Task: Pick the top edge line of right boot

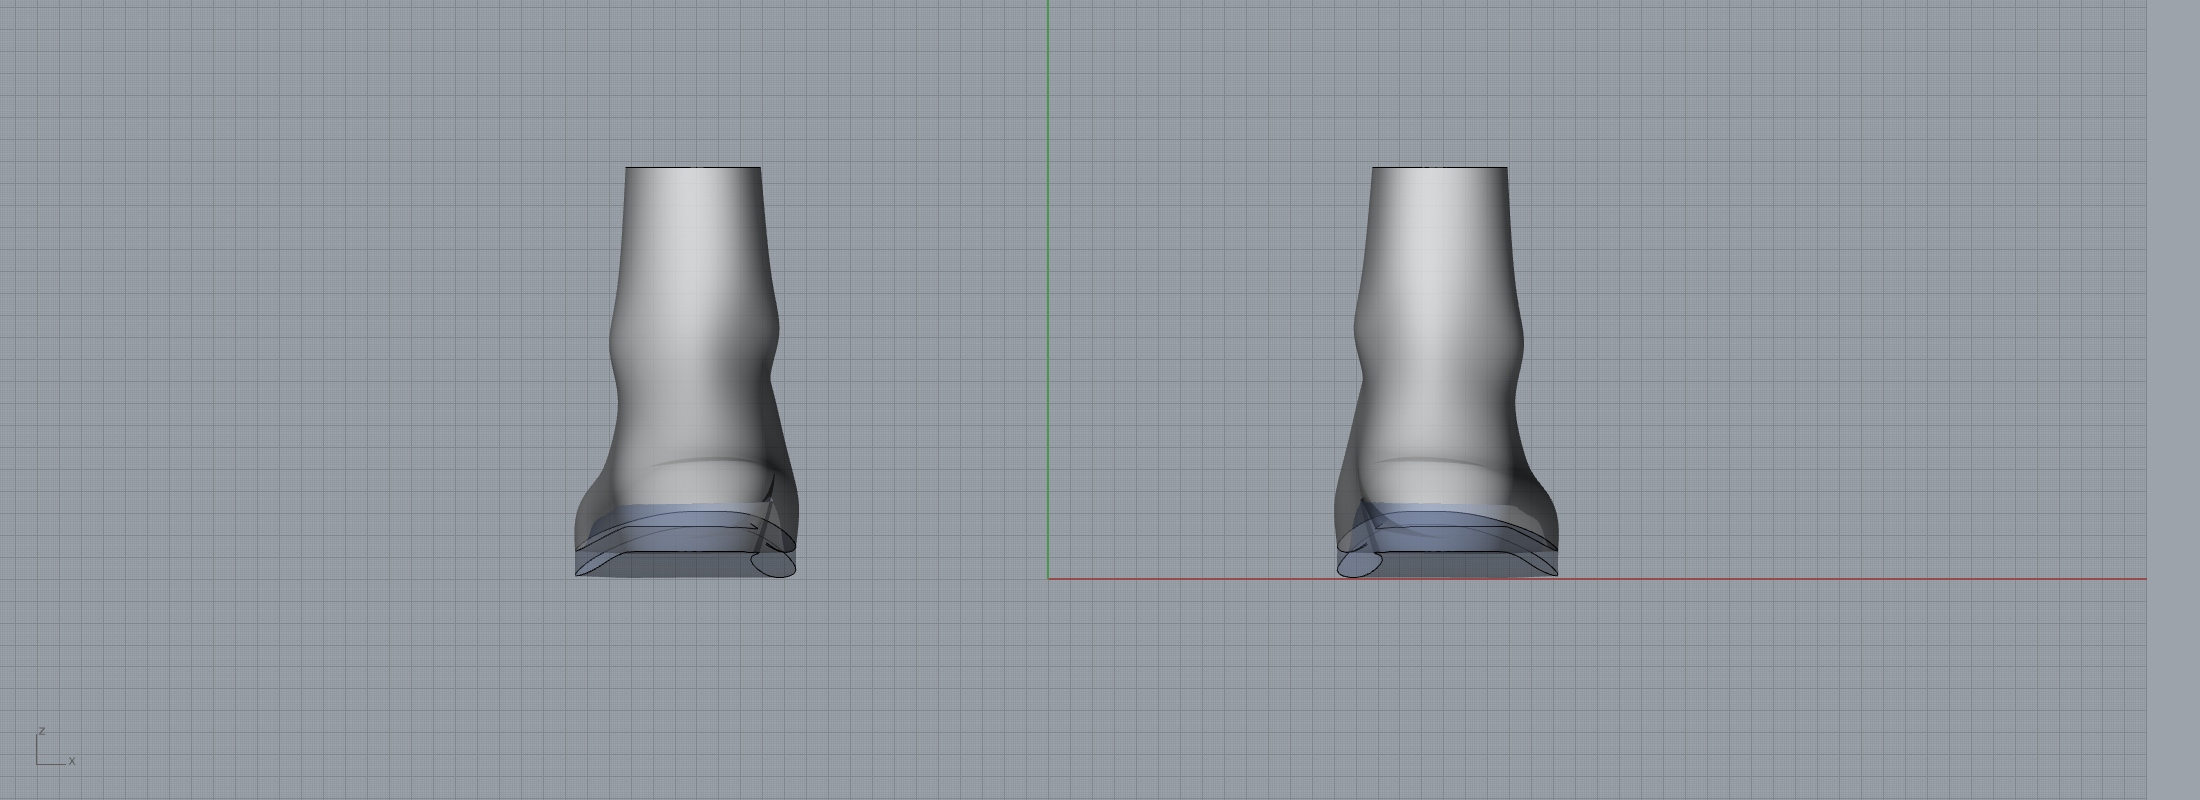Action: (1439, 167)
